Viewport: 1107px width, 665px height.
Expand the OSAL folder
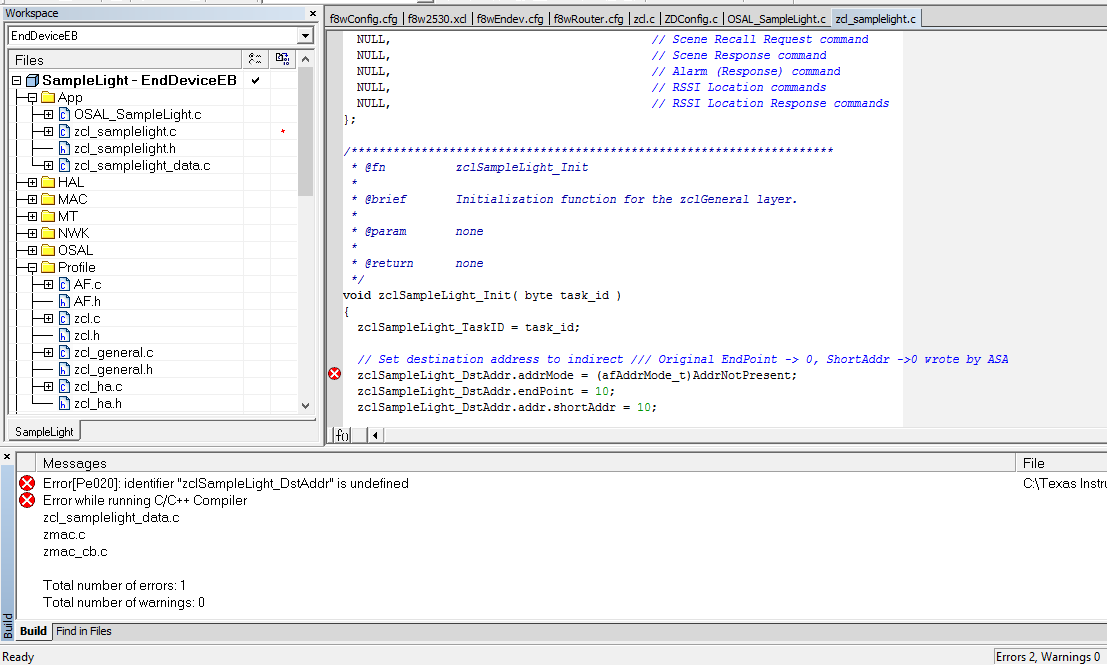tap(32, 250)
